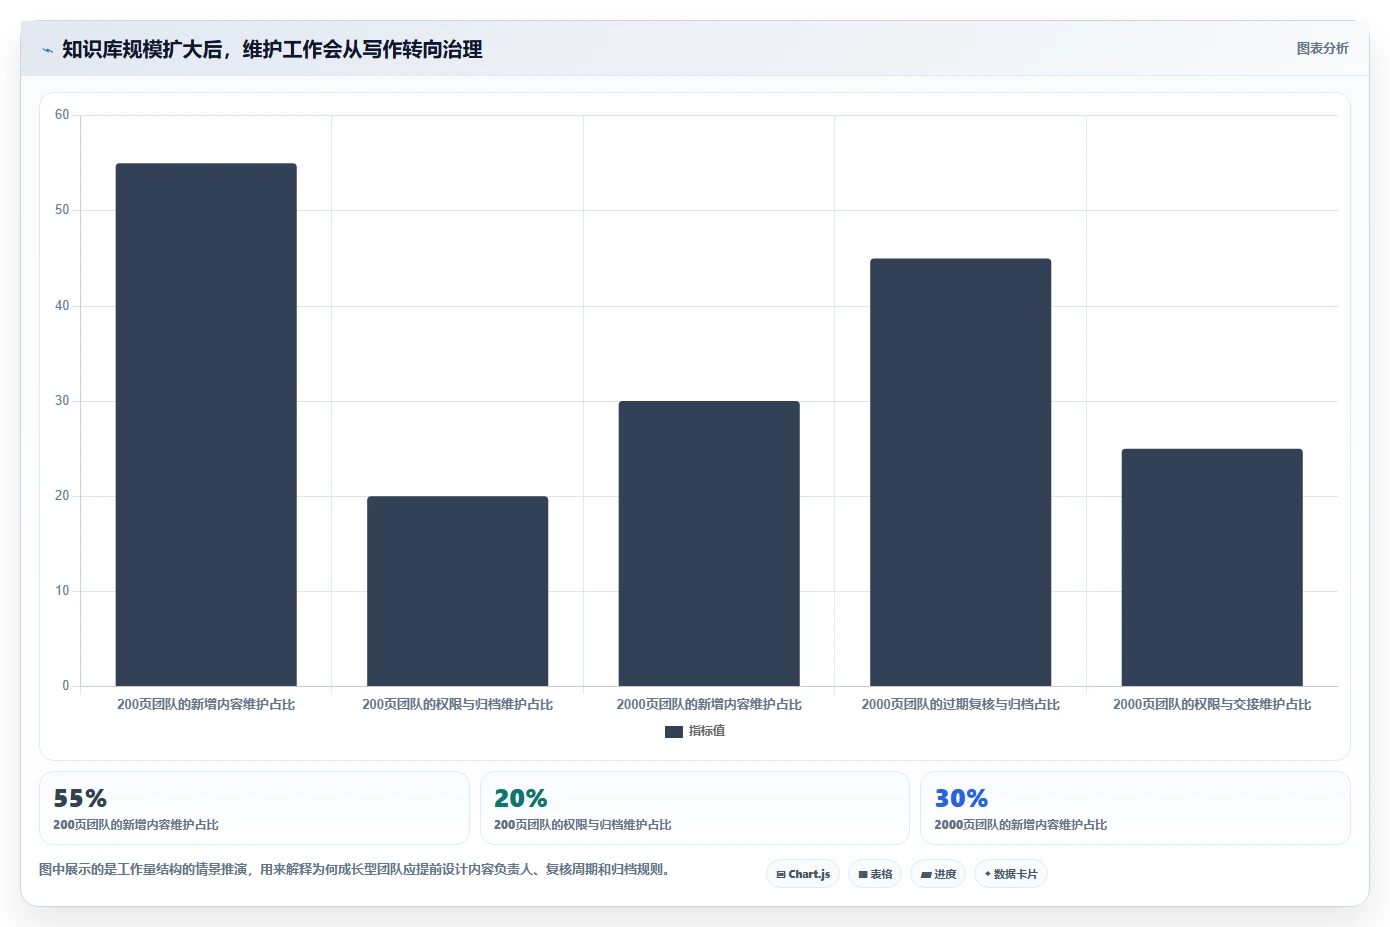Select the bar for 200页团队的新增内容维护占比

click(206, 425)
